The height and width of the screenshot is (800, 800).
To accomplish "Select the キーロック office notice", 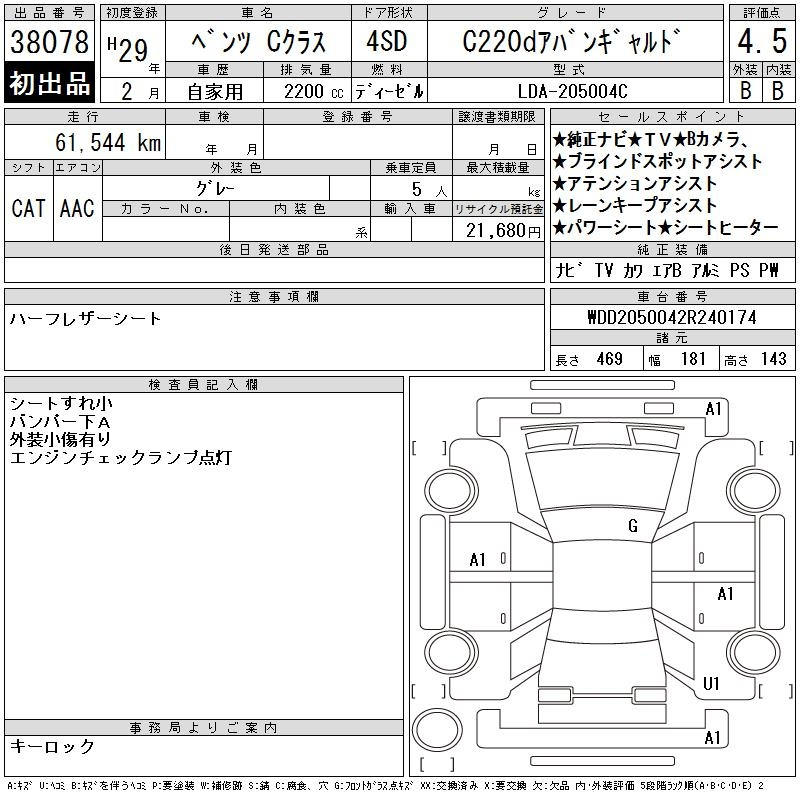I will click(52, 747).
